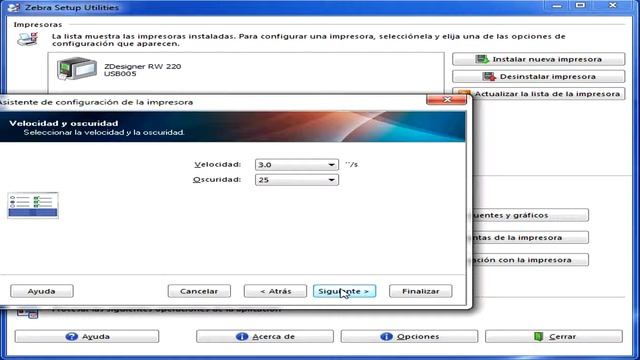The height and width of the screenshot is (360, 640).
Task: Click the uninstall printer icon
Action: click(489, 76)
